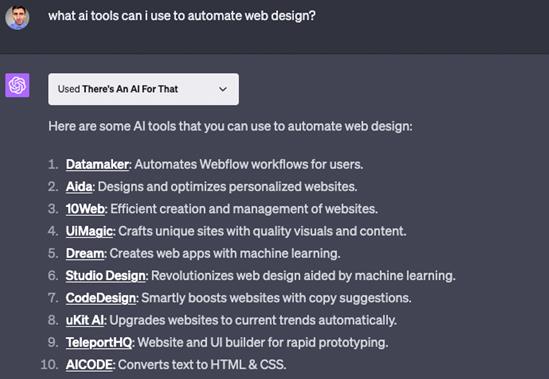
Task: Click 'Website and UI builder for rapid prototyping' text
Action: pos(263,343)
